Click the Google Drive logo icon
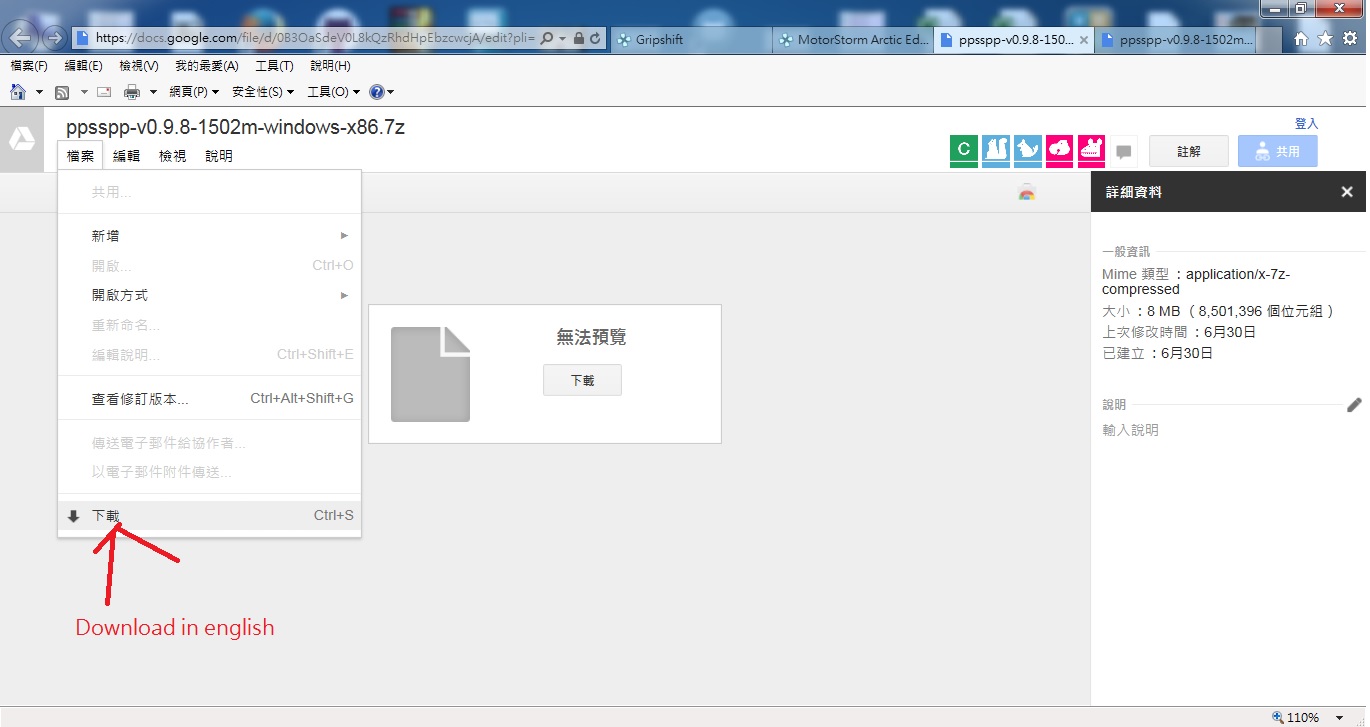The height and width of the screenshot is (727, 1370). pos(22,140)
